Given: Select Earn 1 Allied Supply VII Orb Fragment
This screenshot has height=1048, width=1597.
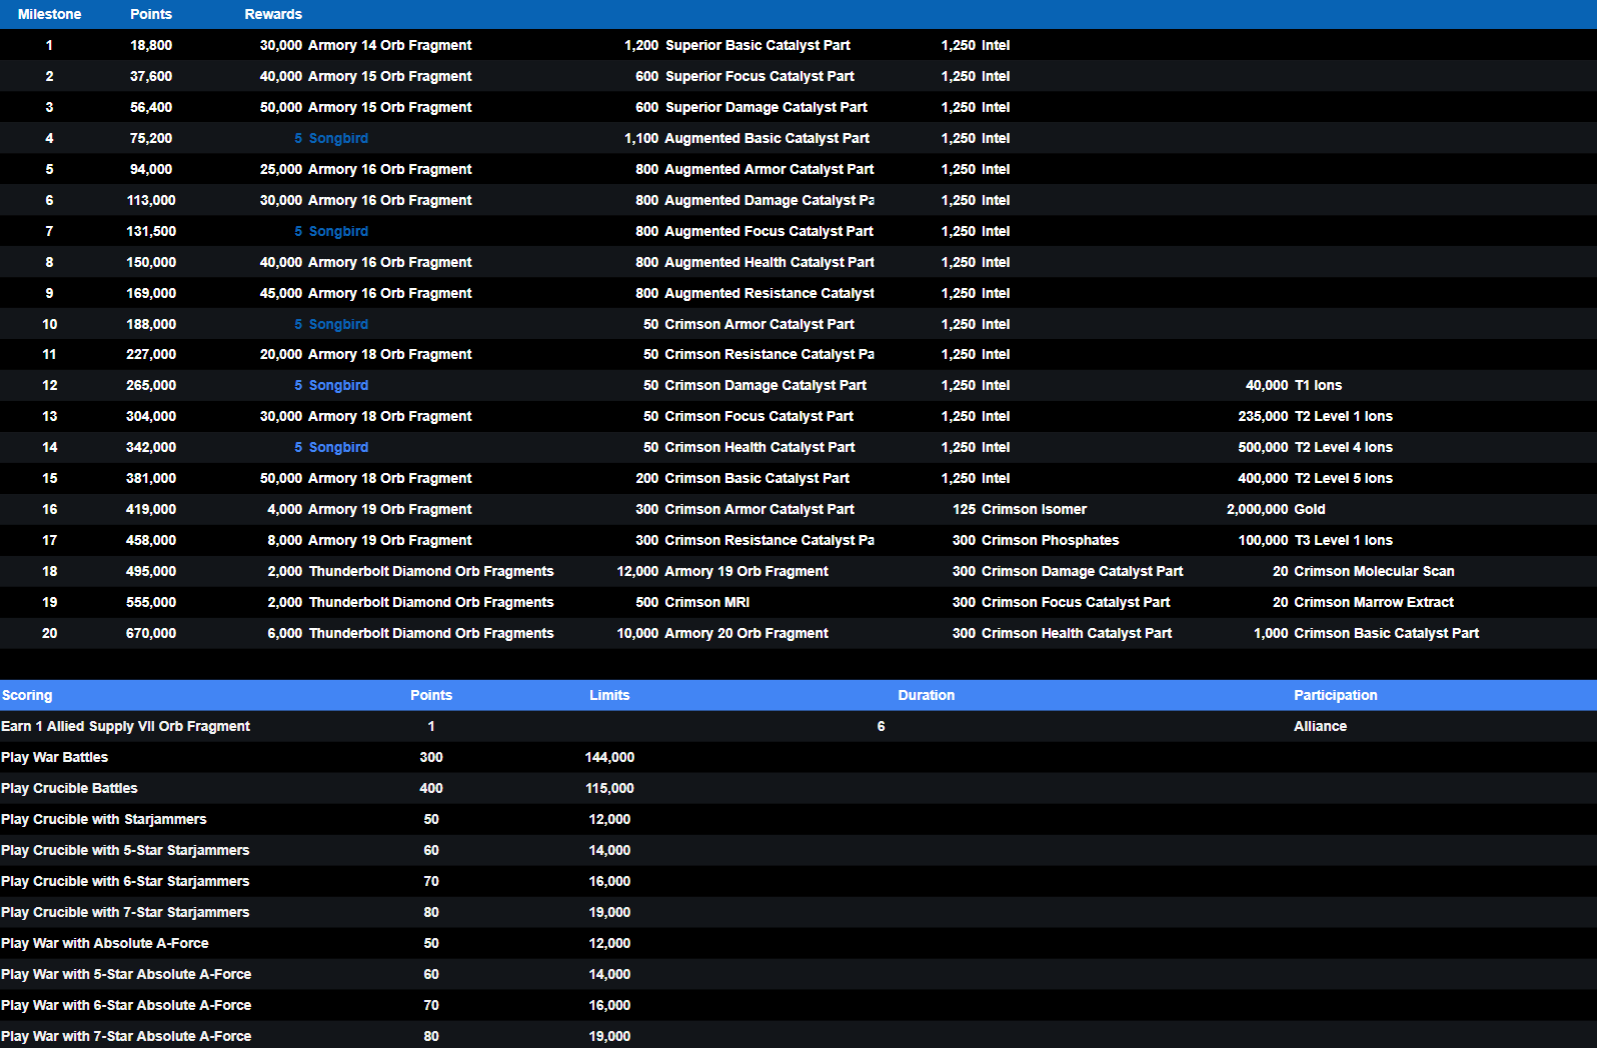Looking at the screenshot, I should [126, 726].
